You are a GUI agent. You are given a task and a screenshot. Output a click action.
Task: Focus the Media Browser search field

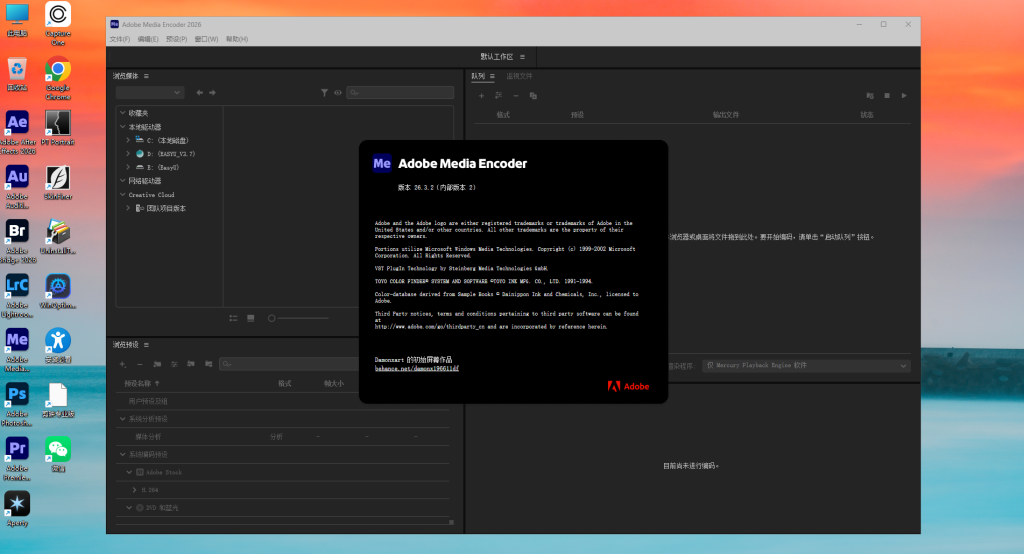pos(400,93)
